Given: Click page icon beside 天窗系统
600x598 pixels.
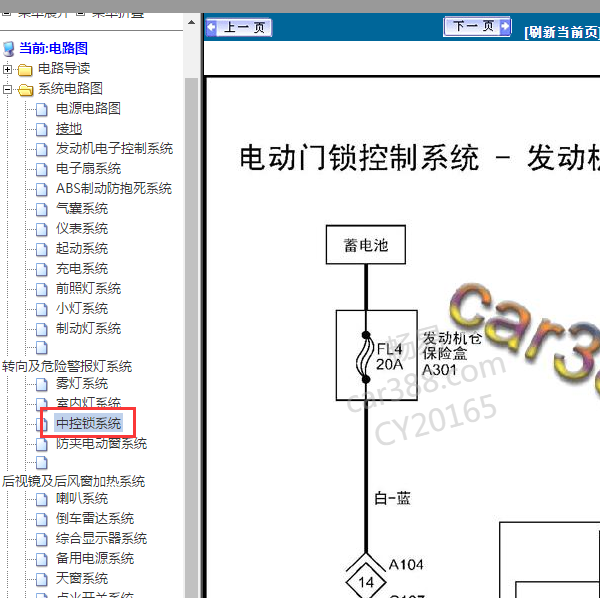Looking at the screenshot, I should tap(42, 579).
